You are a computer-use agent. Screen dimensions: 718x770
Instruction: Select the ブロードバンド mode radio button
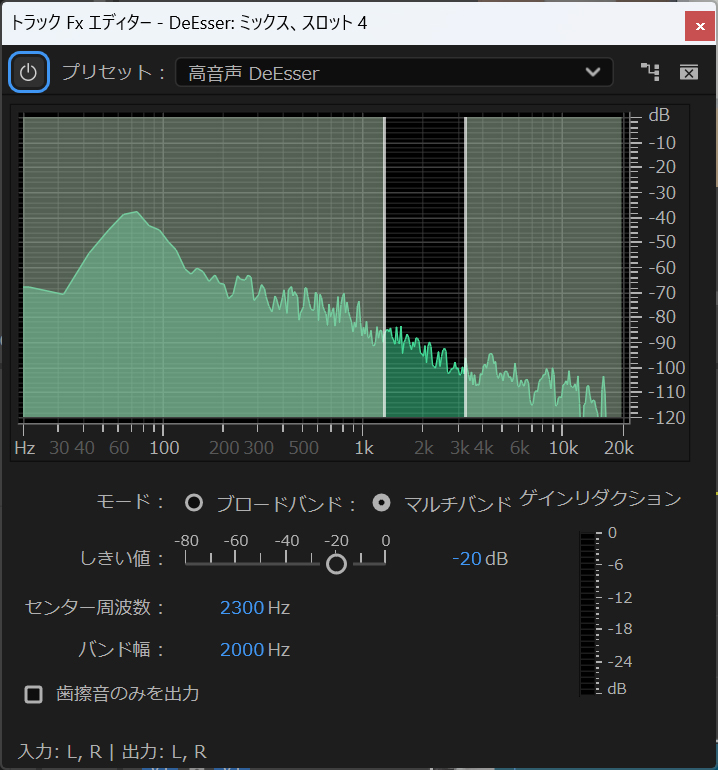[x=194, y=502]
